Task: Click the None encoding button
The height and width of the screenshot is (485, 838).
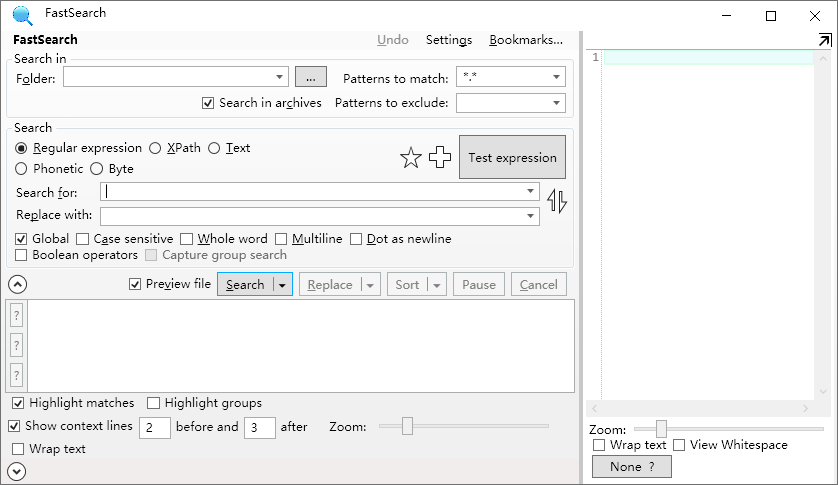Action: [x=631, y=466]
